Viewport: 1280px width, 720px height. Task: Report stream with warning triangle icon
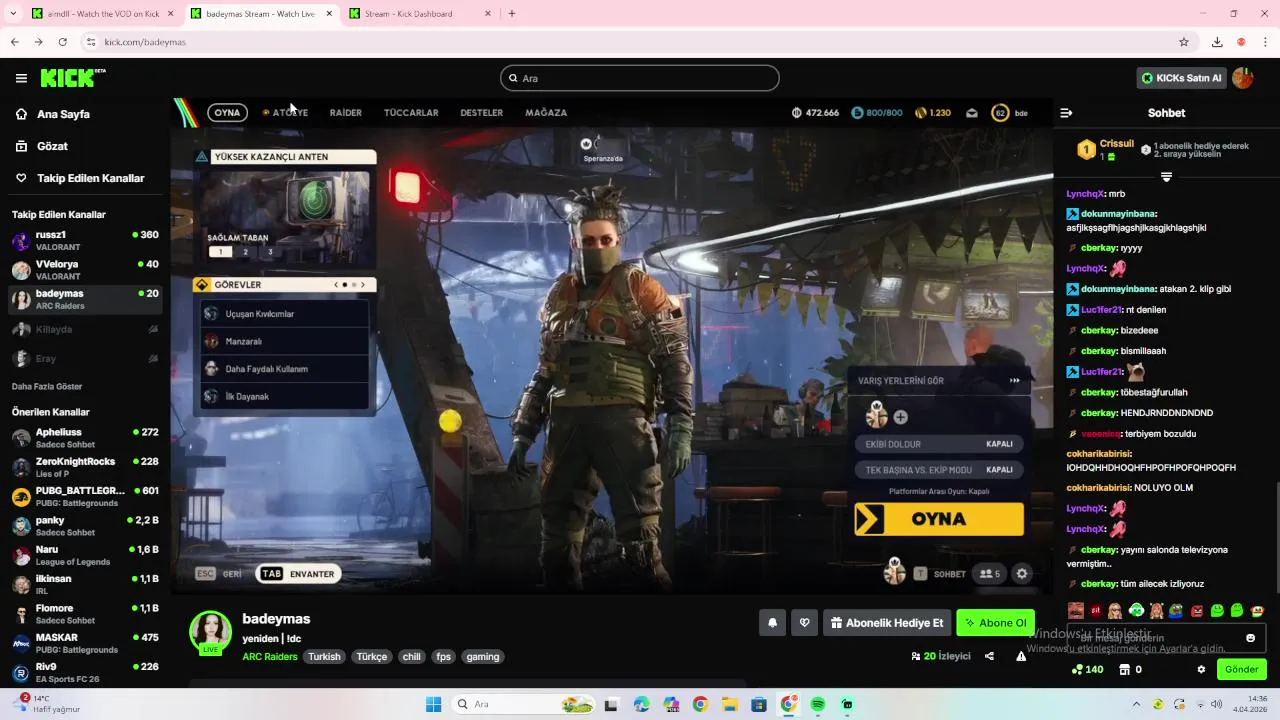(1021, 656)
